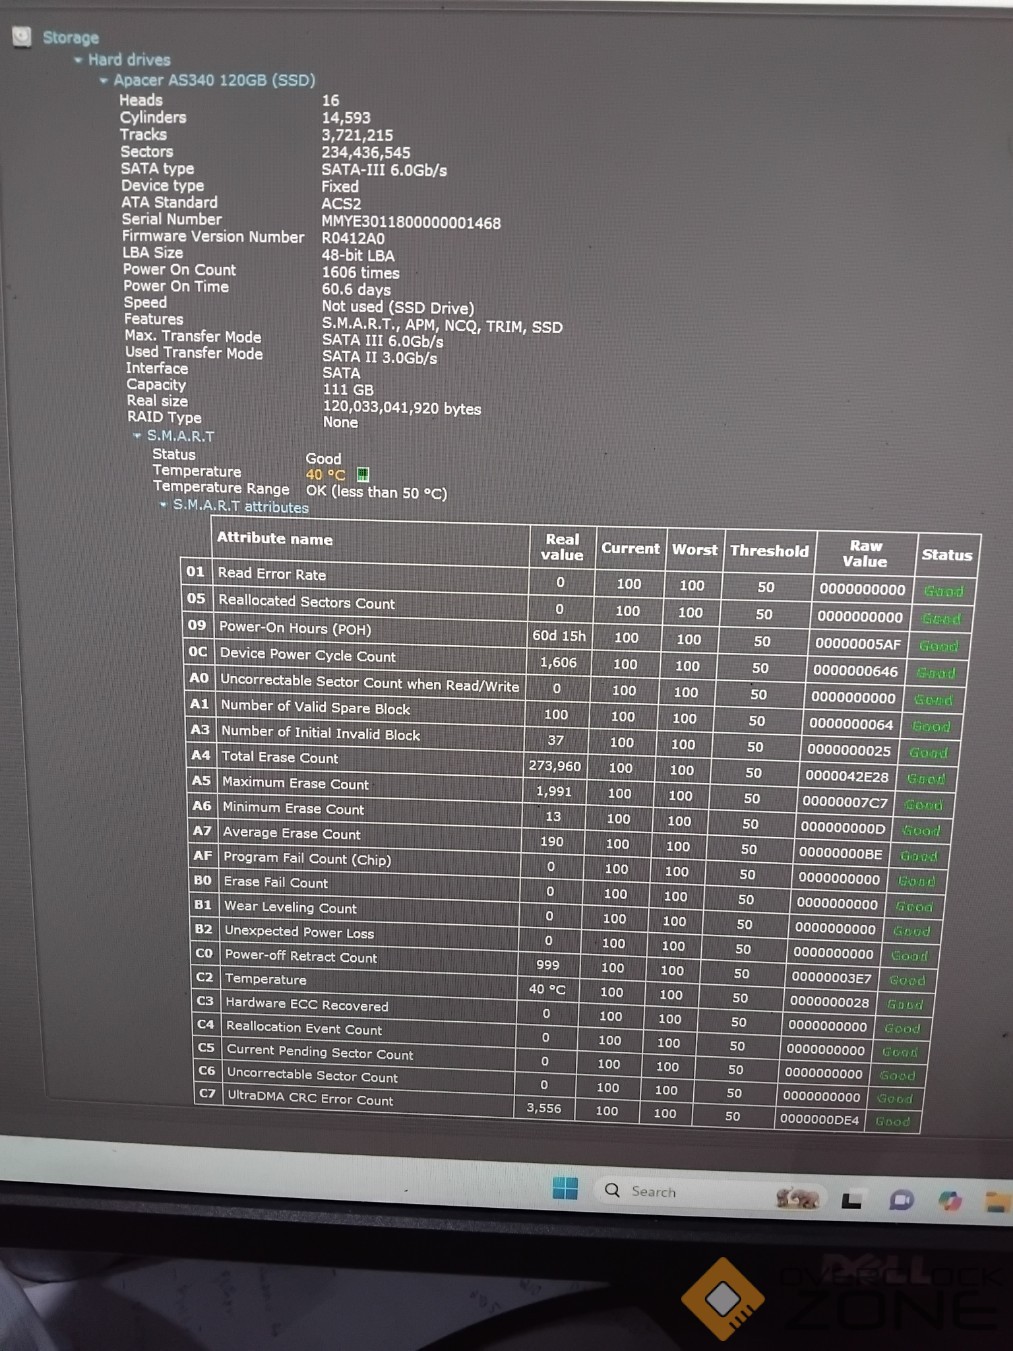Click the Threshold column header

(769, 550)
